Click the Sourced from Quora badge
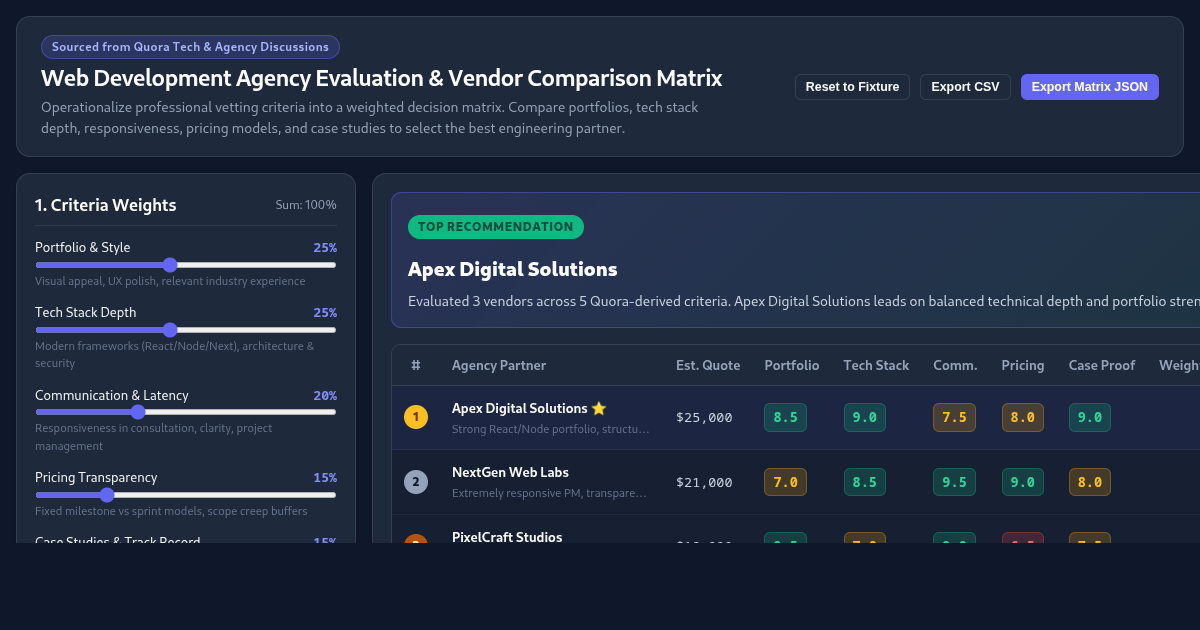 point(190,47)
